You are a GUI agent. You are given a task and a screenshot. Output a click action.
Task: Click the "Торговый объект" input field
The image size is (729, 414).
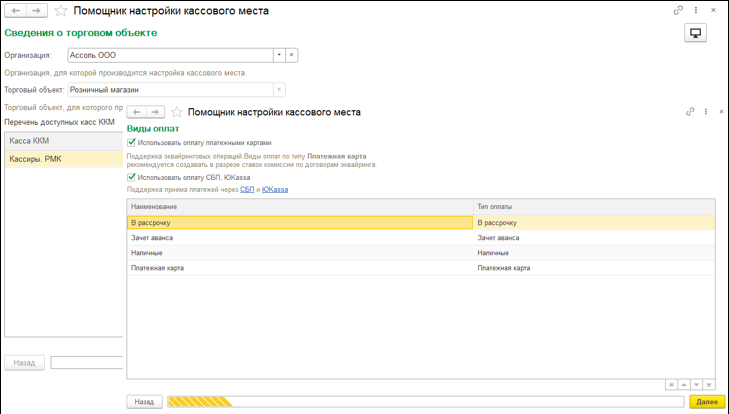tap(170, 89)
